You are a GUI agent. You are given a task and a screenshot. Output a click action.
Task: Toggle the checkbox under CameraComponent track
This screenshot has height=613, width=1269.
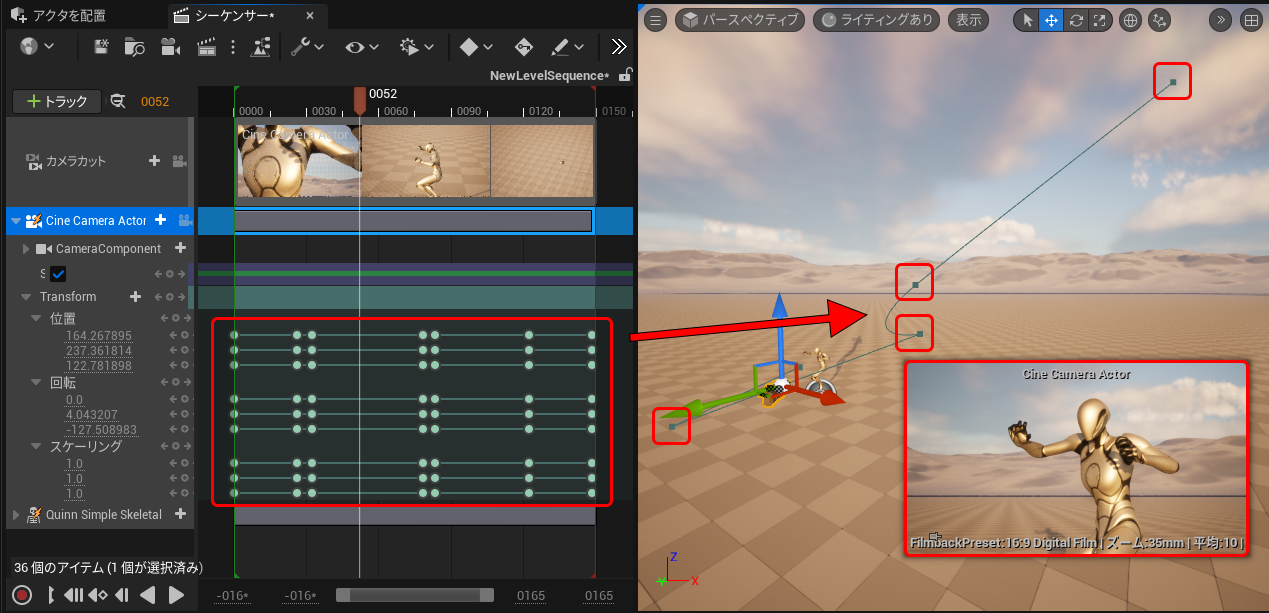58,274
